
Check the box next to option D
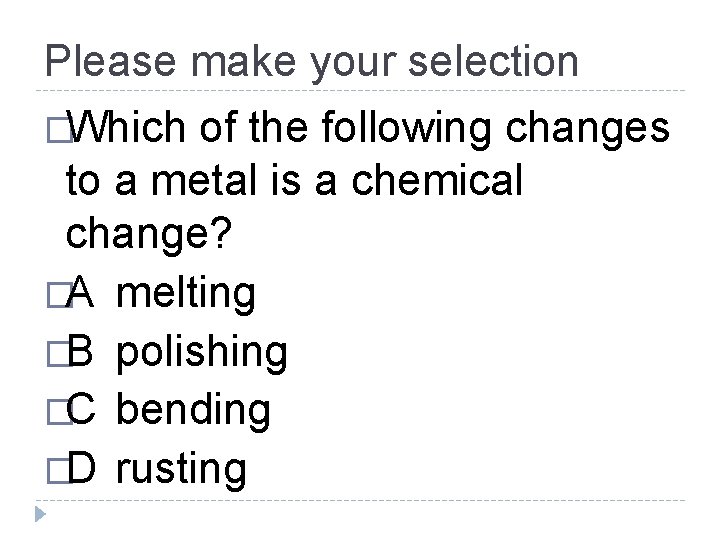59,471
